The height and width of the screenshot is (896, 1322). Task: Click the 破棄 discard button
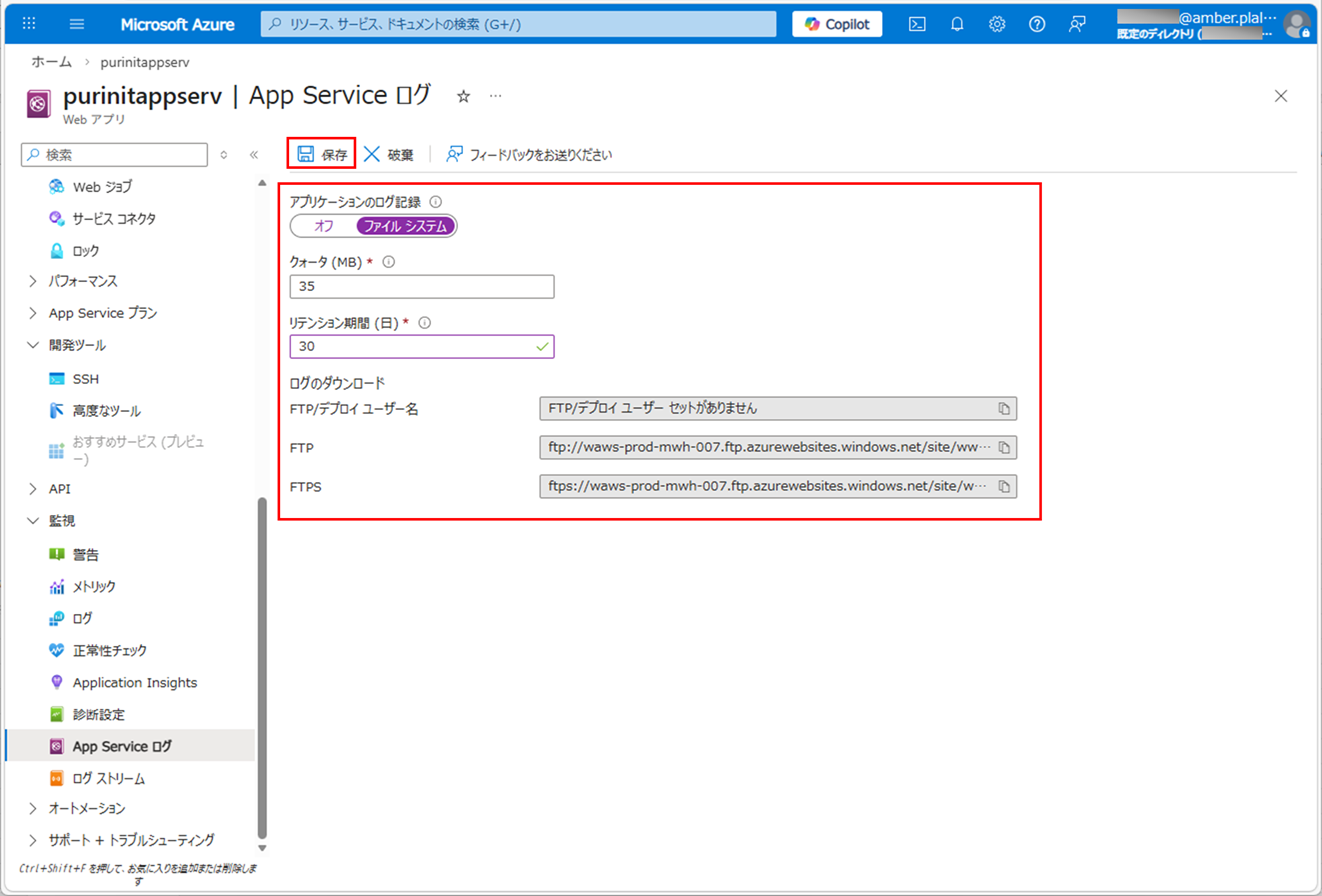coord(388,154)
